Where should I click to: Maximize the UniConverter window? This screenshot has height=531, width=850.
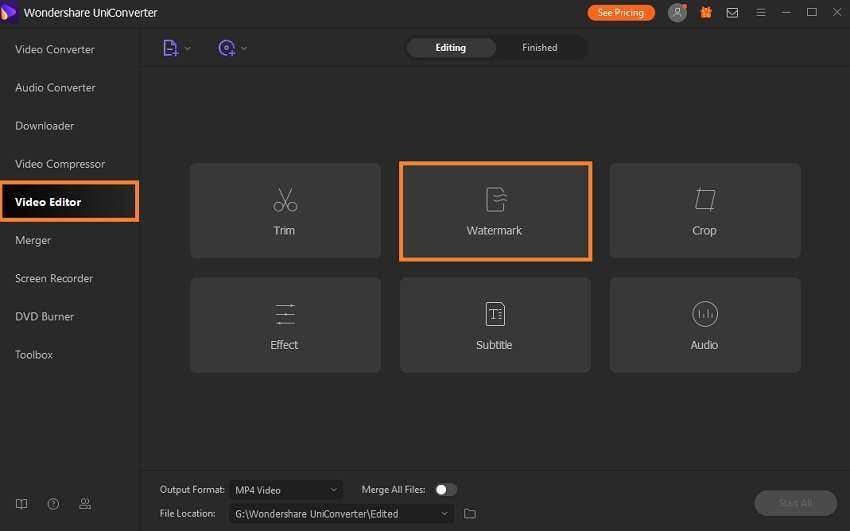[812, 12]
